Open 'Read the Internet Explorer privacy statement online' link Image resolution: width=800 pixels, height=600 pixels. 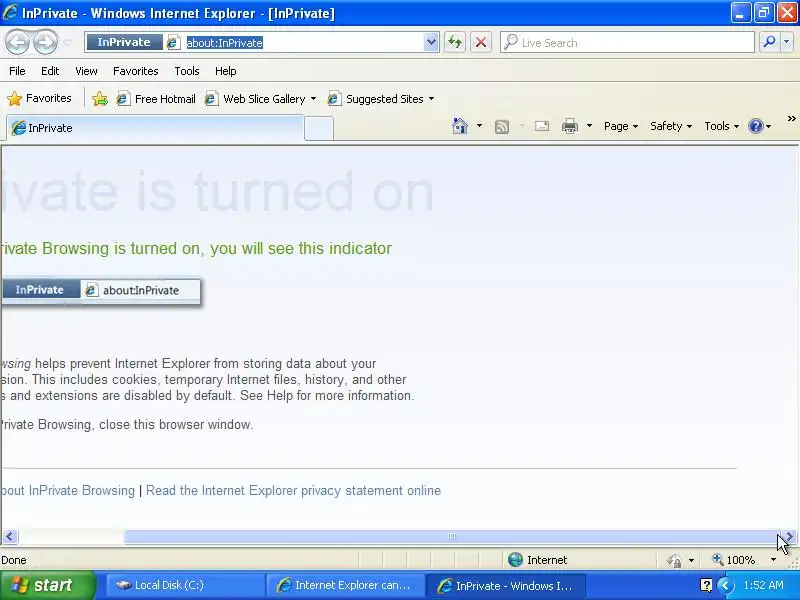pos(293,490)
